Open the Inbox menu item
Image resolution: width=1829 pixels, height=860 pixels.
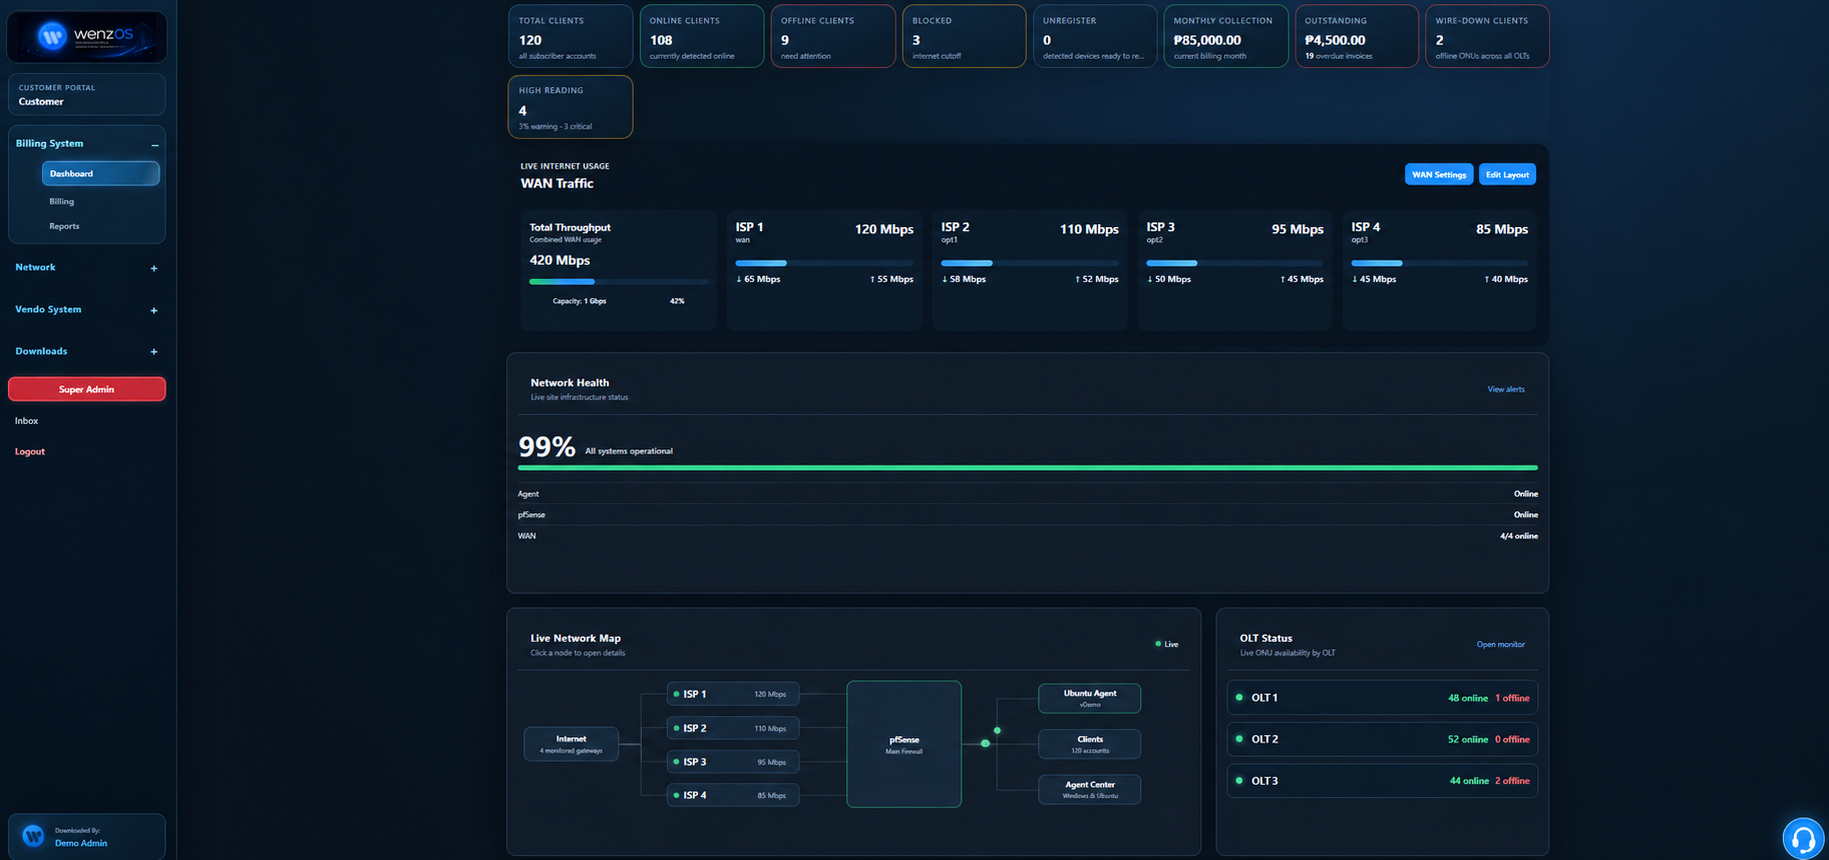point(27,421)
